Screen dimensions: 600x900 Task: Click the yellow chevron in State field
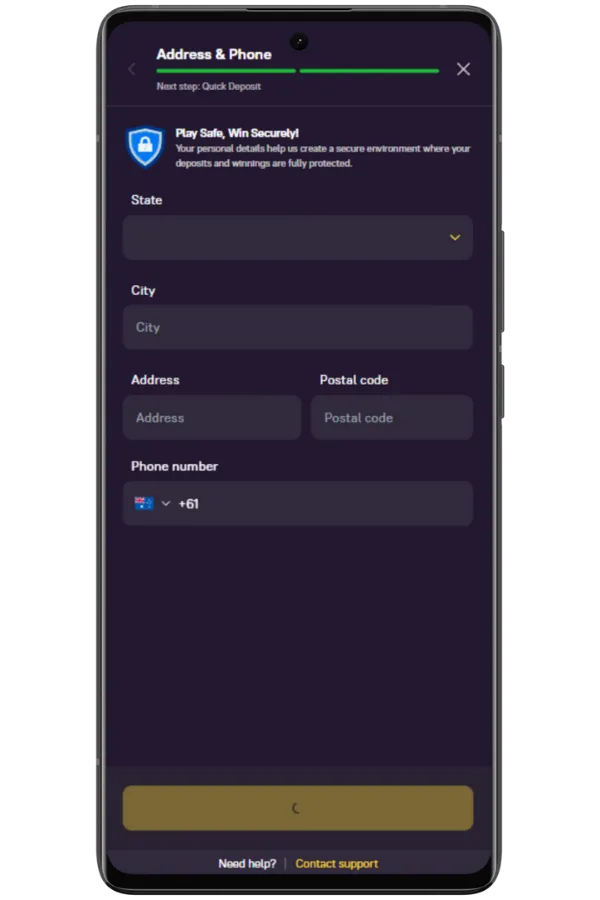pos(455,238)
